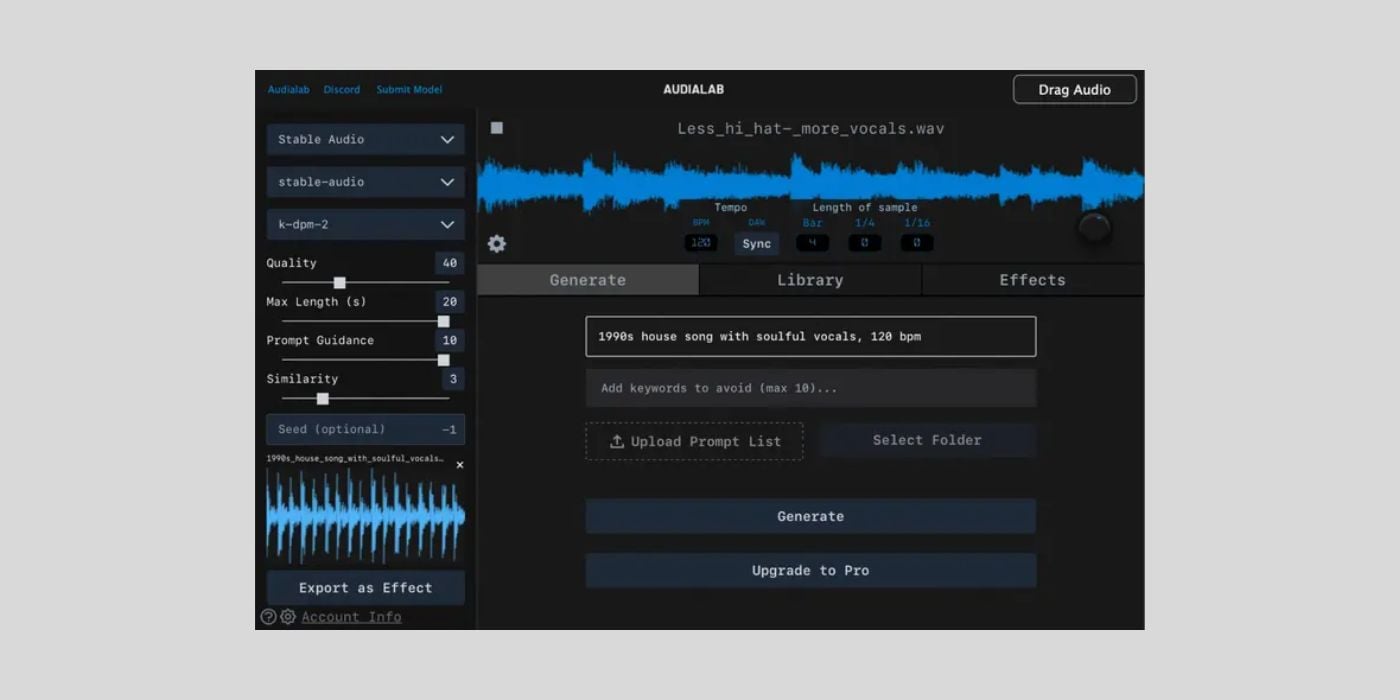Click the knob at the waveform's right edge
The image size is (1400, 700).
point(1097,228)
